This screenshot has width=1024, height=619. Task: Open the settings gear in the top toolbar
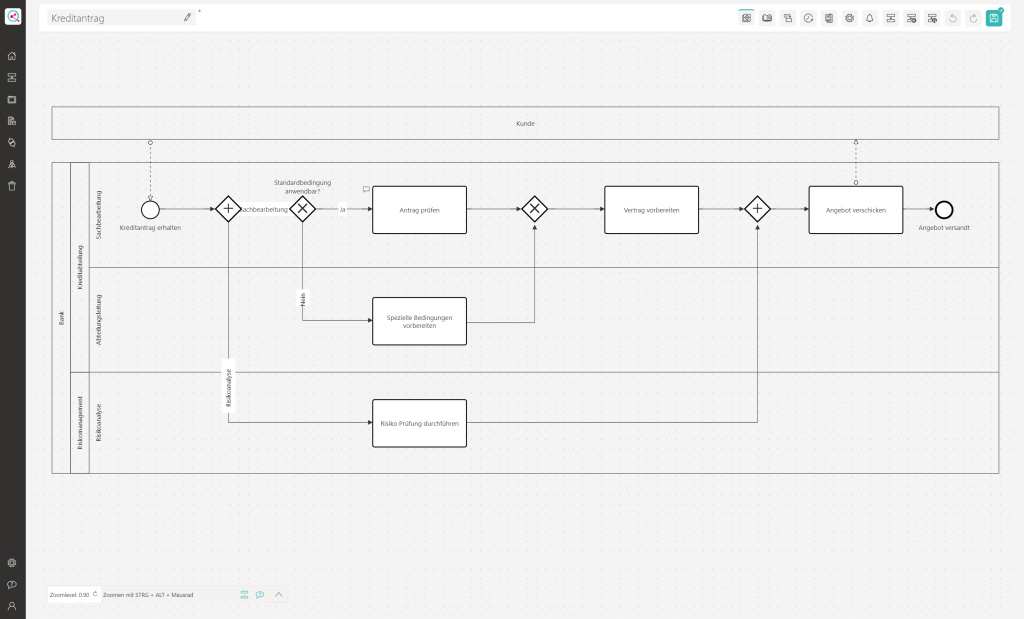(x=849, y=17)
